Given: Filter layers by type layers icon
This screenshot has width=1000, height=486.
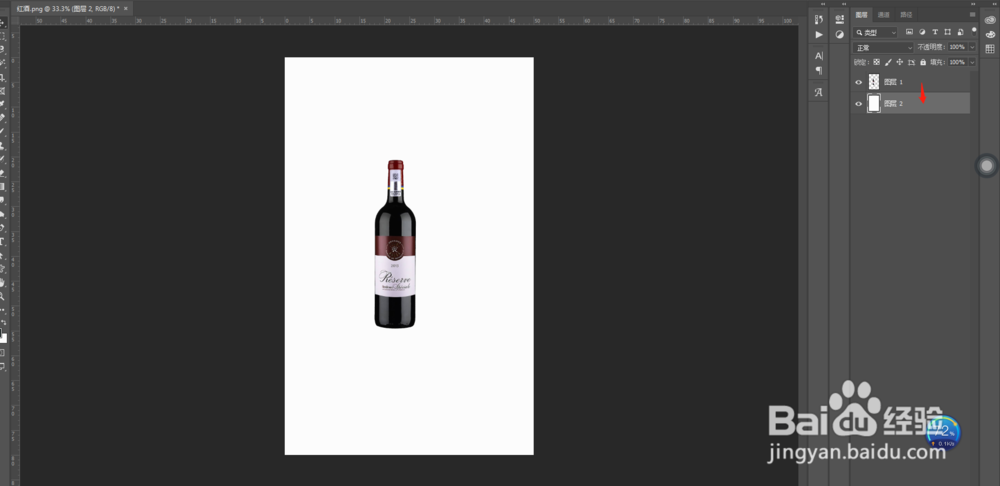Looking at the screenshot, I should [935, 32].
